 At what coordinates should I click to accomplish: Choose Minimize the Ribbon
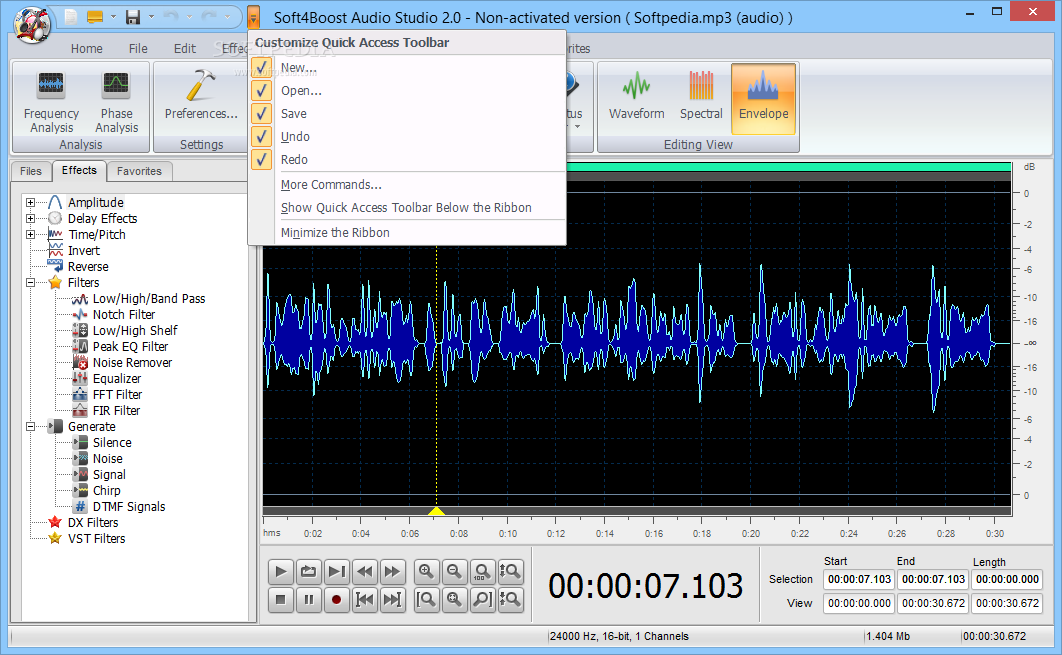[335, 232]
